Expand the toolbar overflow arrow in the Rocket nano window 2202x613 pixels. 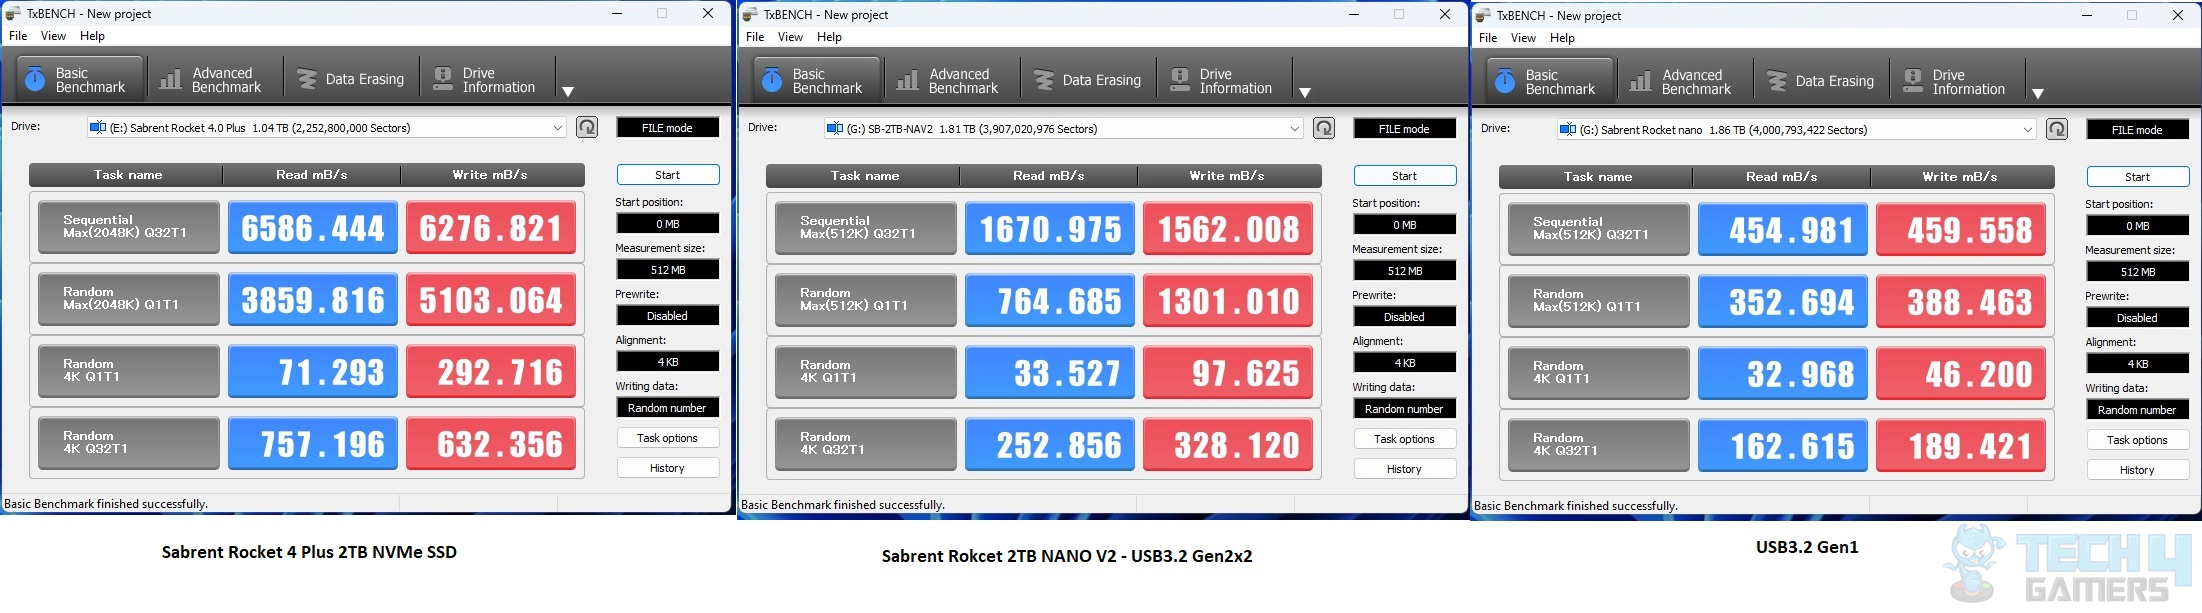pos(2038,93)
